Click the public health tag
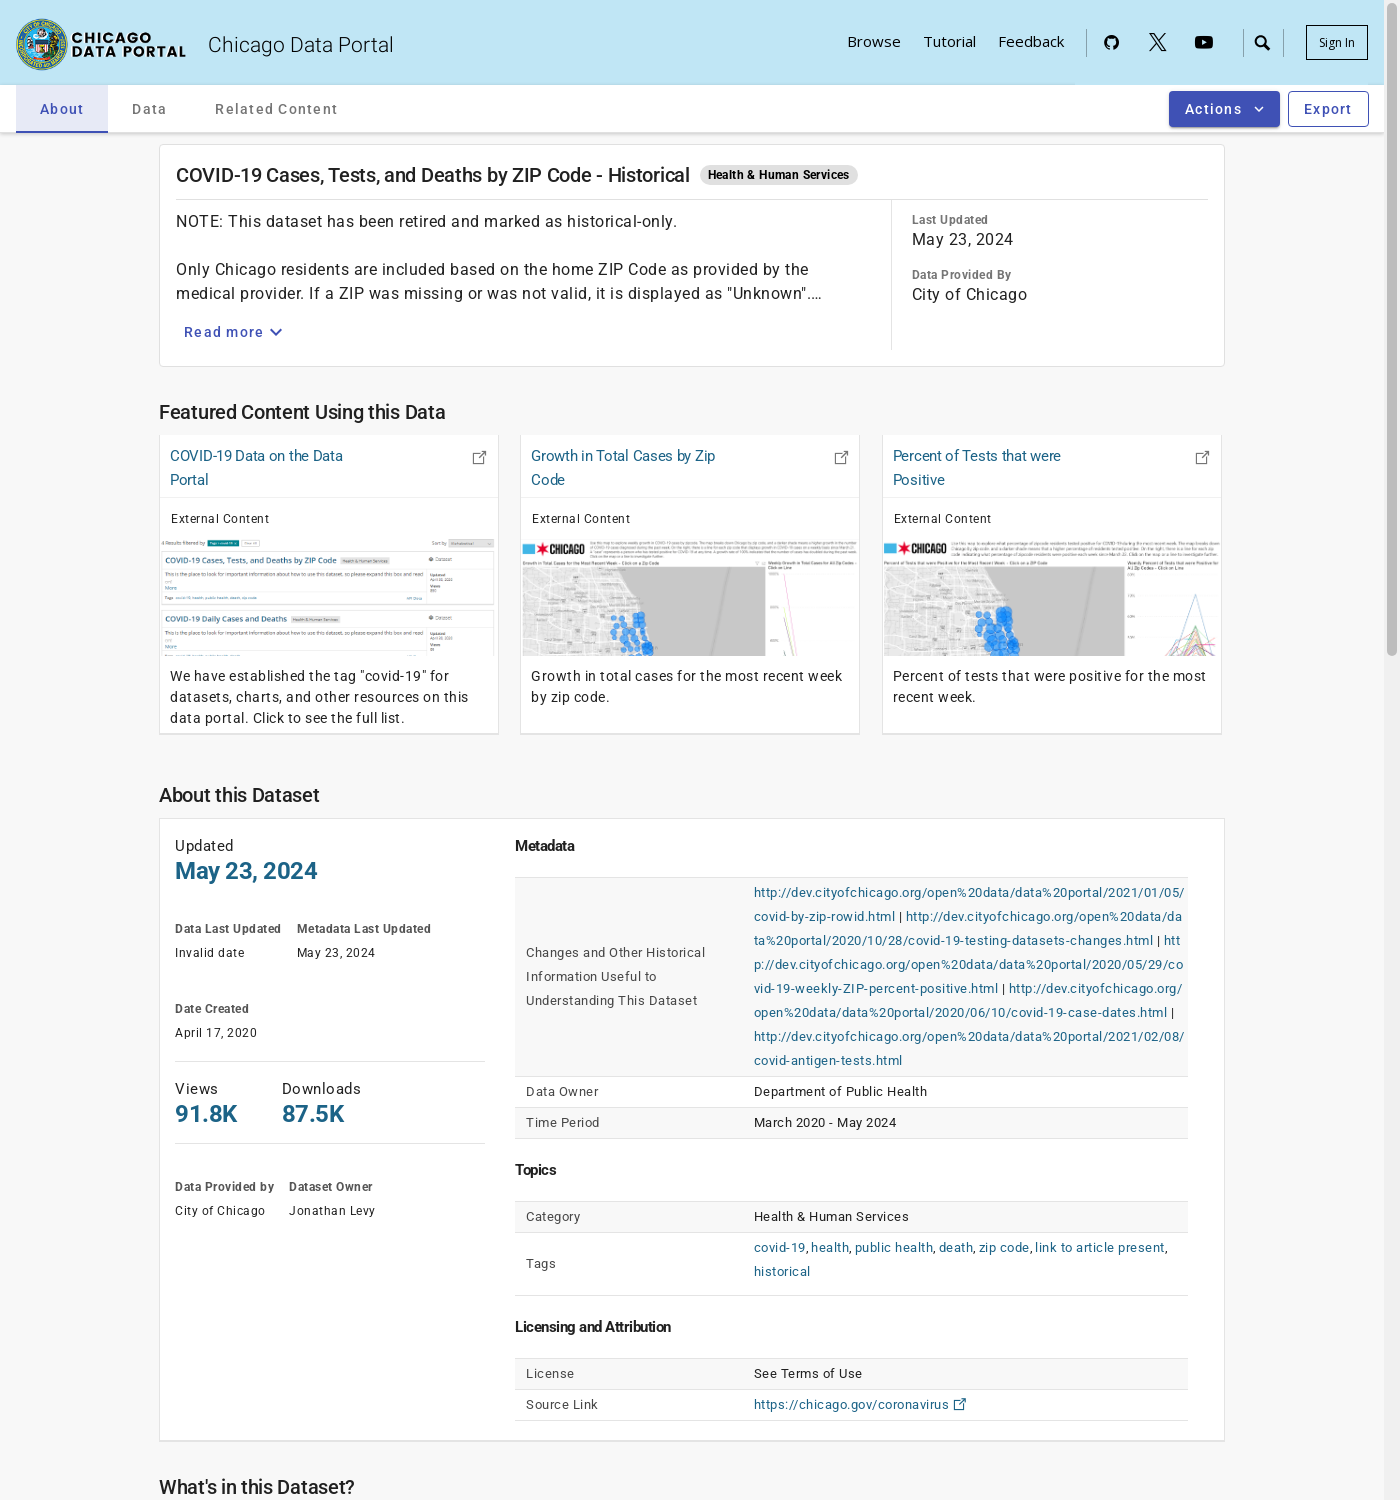The width and height of the screenshot is (1400, 1500). click(x=894, y=1248)
